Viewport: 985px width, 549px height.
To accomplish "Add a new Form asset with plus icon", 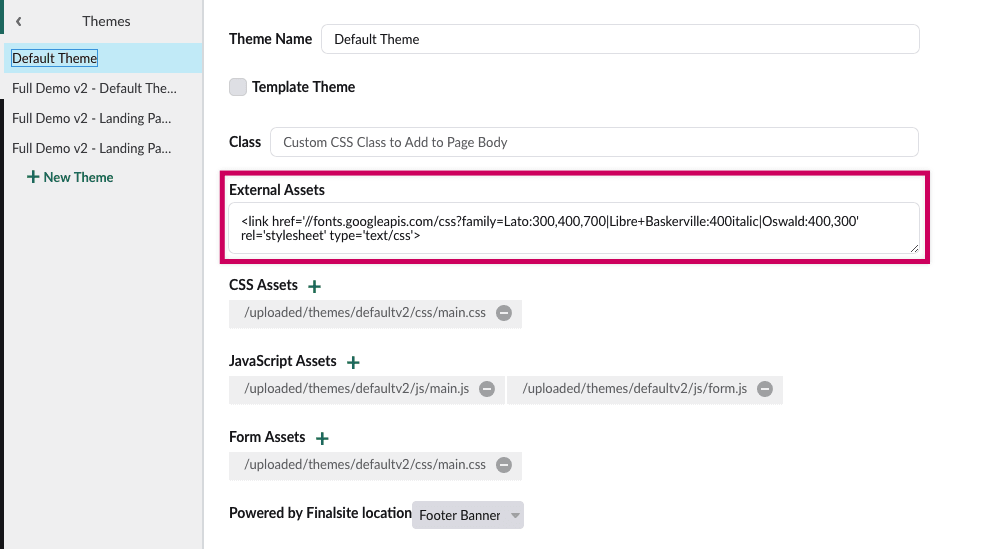I will coord(322,438).
